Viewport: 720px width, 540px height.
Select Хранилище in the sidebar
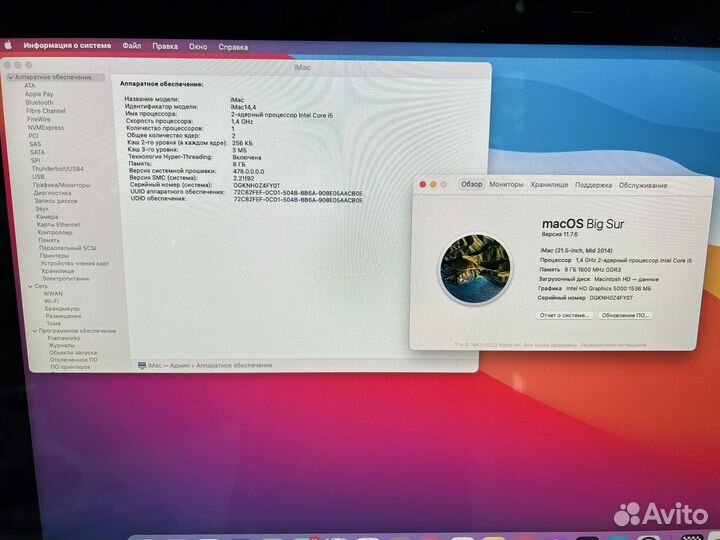tap(58, 271)
